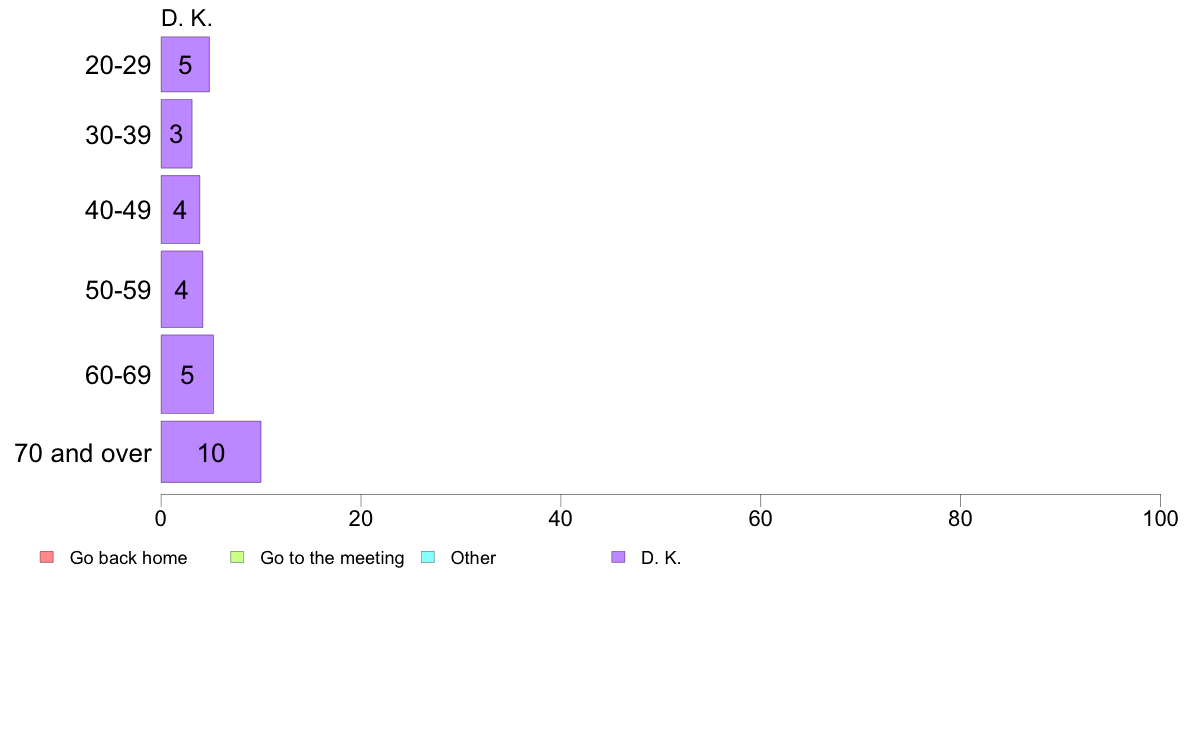Click the purple D. K. legend swatch

click(618, 557)
